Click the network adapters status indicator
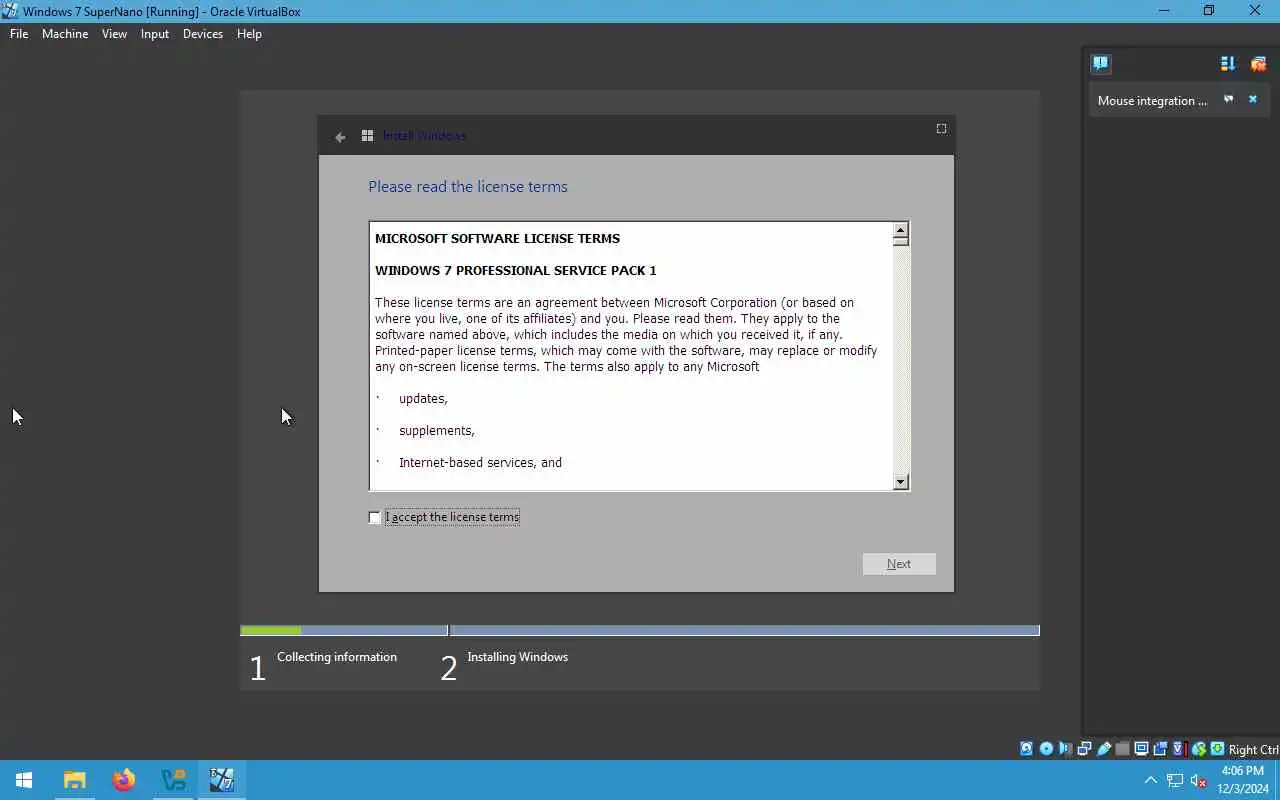 pyautogui.click(x=1084, y=748)
